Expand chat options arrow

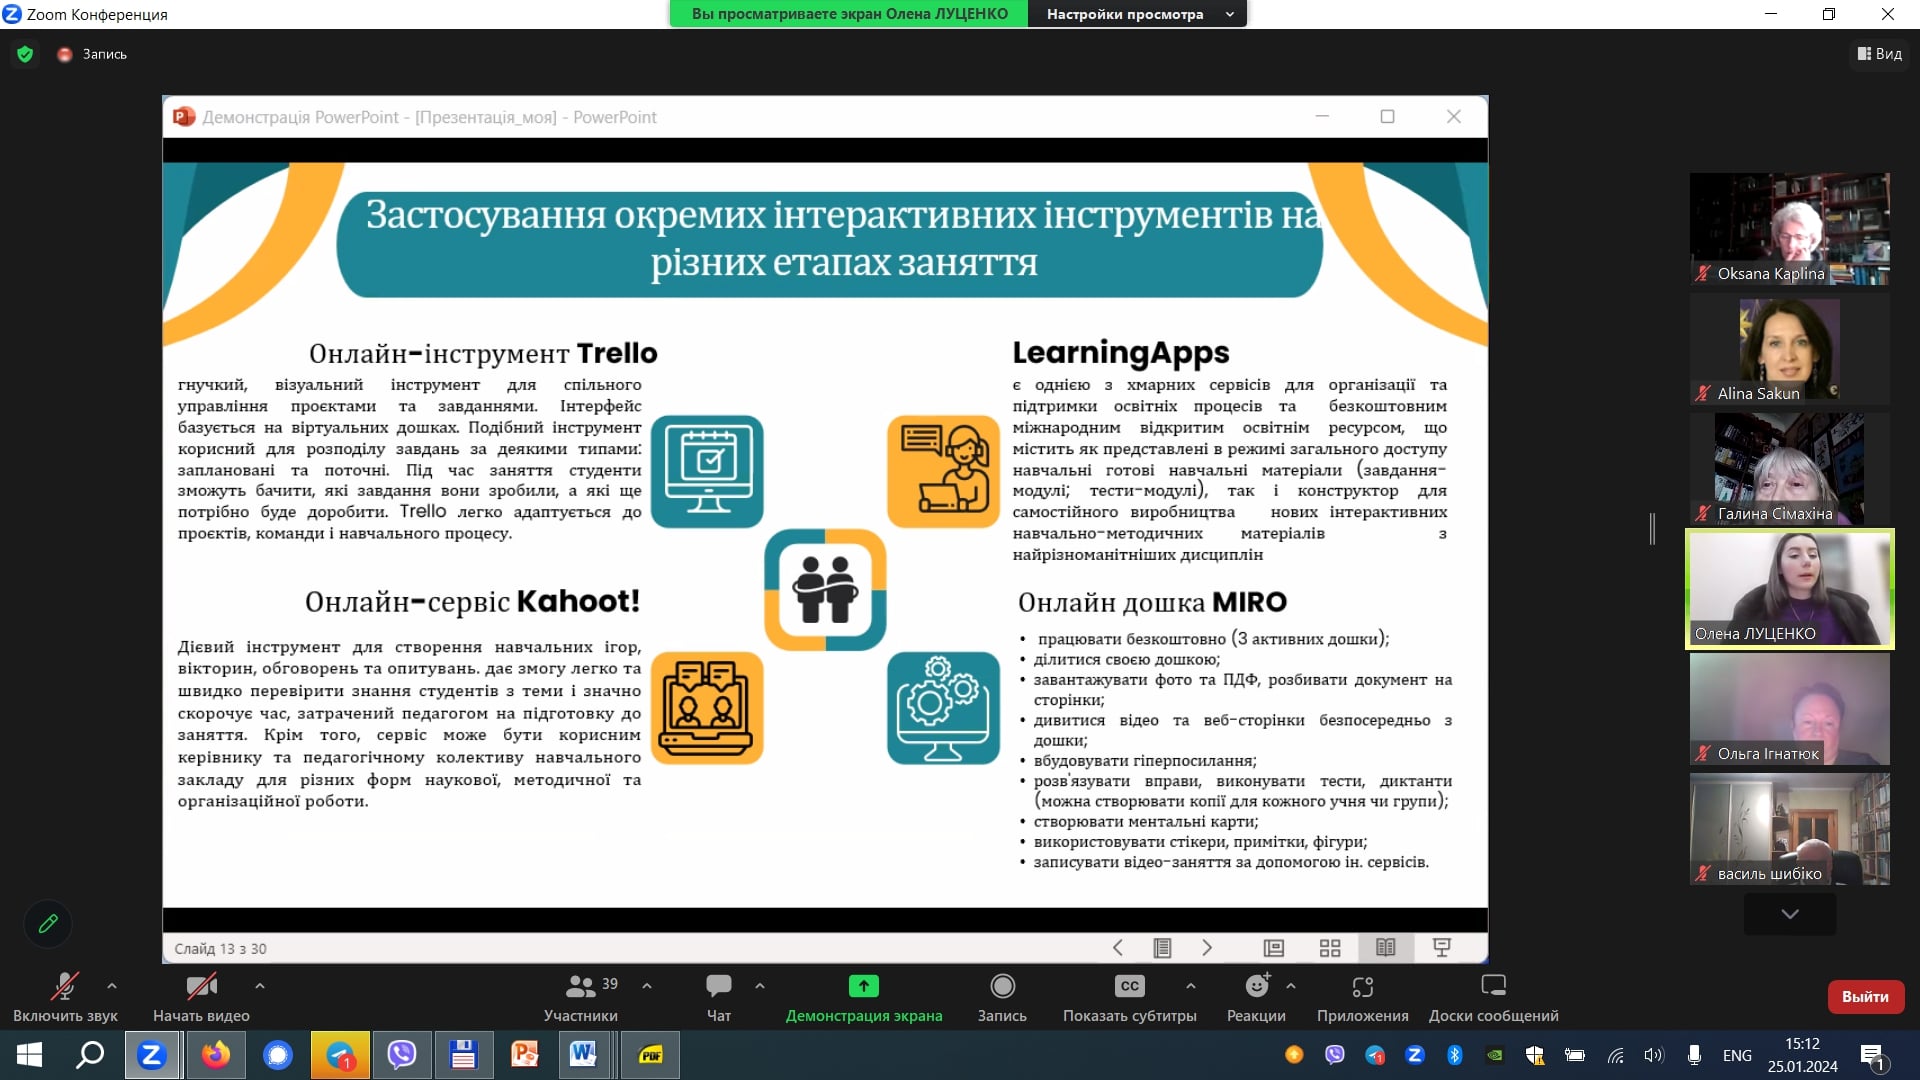[760, 986]
